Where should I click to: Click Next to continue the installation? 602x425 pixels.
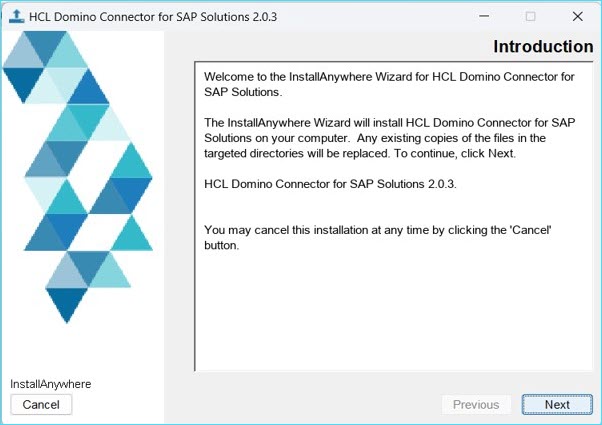(557, 404)
